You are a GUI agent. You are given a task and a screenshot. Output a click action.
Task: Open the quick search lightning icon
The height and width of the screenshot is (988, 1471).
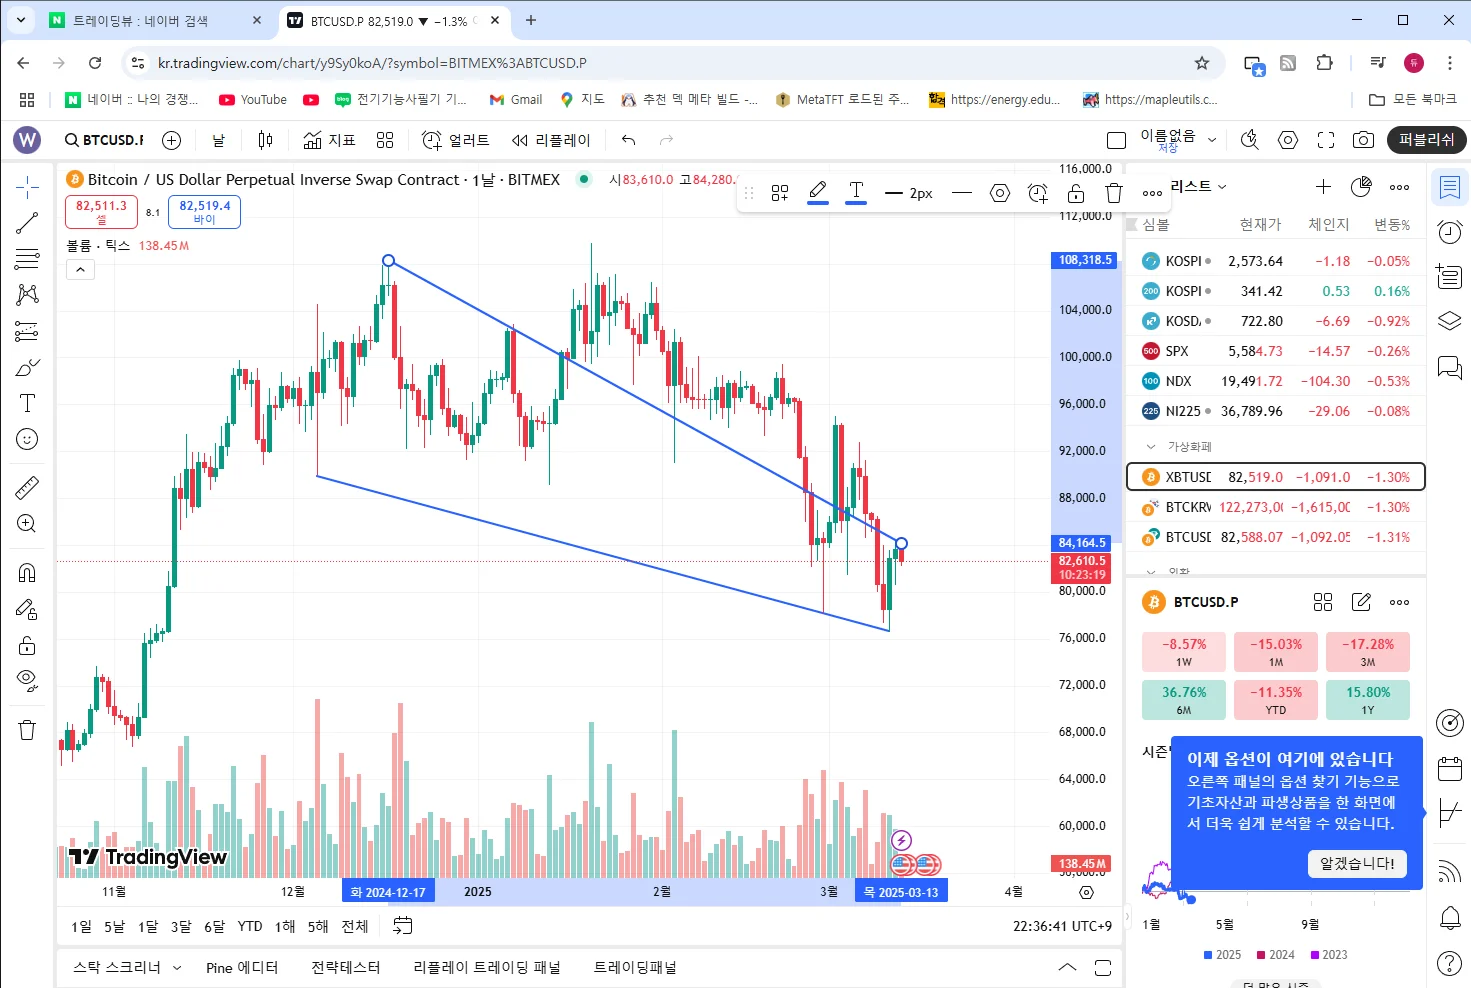point(1249,140)
